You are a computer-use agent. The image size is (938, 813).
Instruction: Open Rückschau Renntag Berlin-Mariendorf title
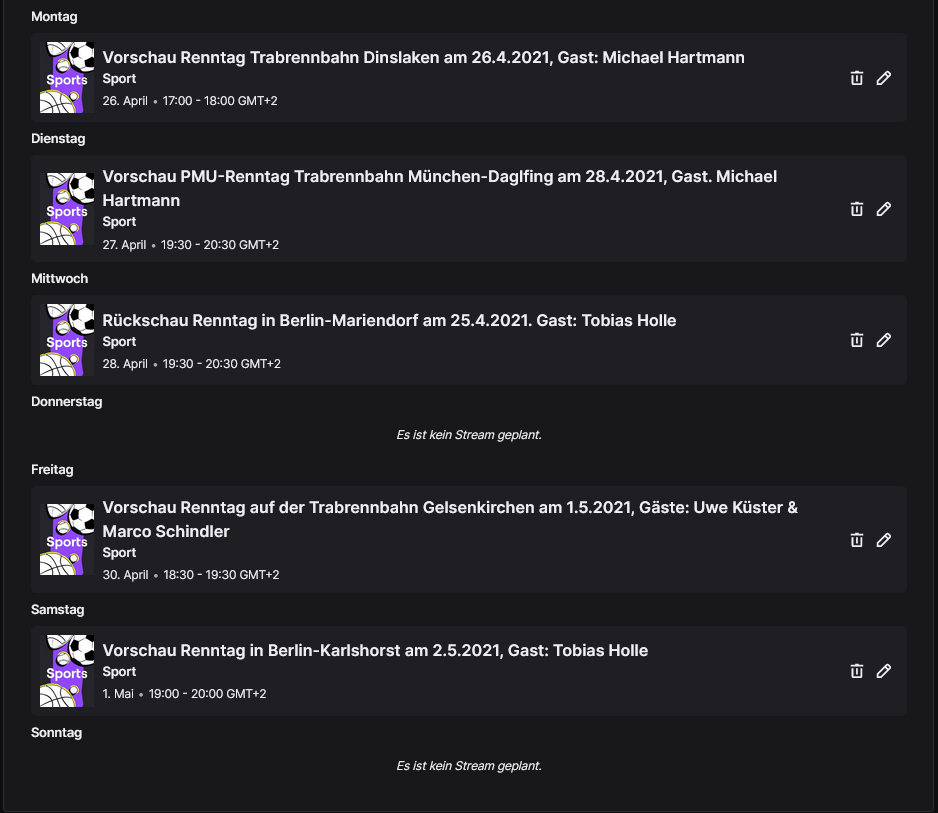[389, 320]
